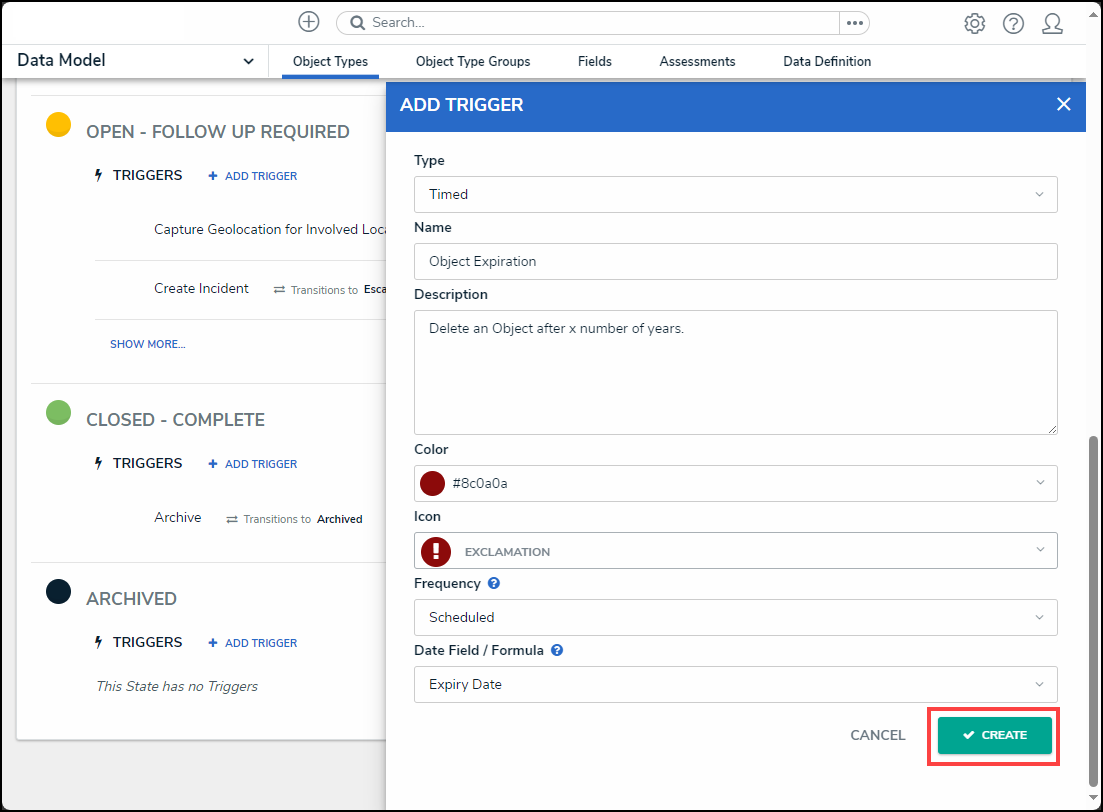This screenshot has height=812, width=1103.
Task: Open the Frequency dropdown showing Scheduled
Action: [735, 617]
